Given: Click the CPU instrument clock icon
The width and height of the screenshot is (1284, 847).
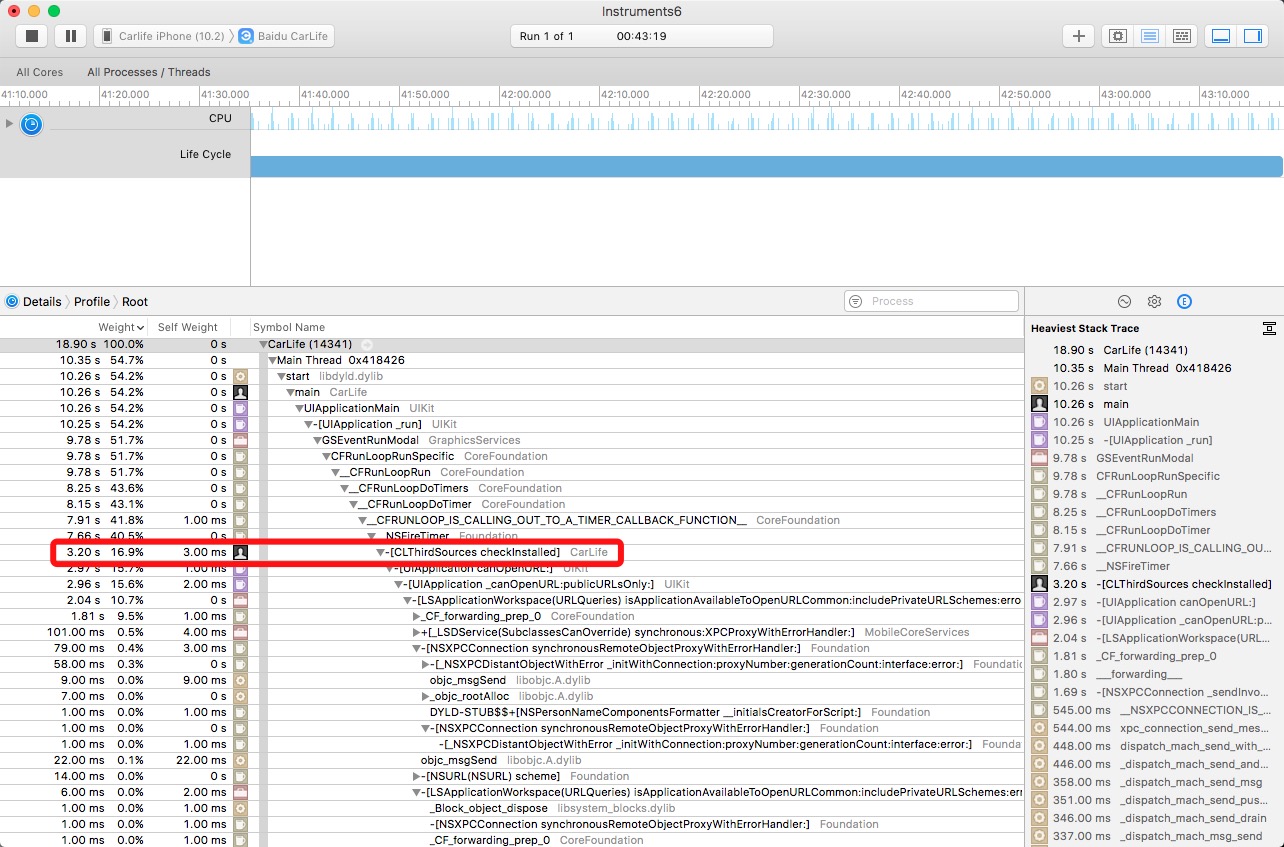Looking at the screenshot, I should click(32, 124).
